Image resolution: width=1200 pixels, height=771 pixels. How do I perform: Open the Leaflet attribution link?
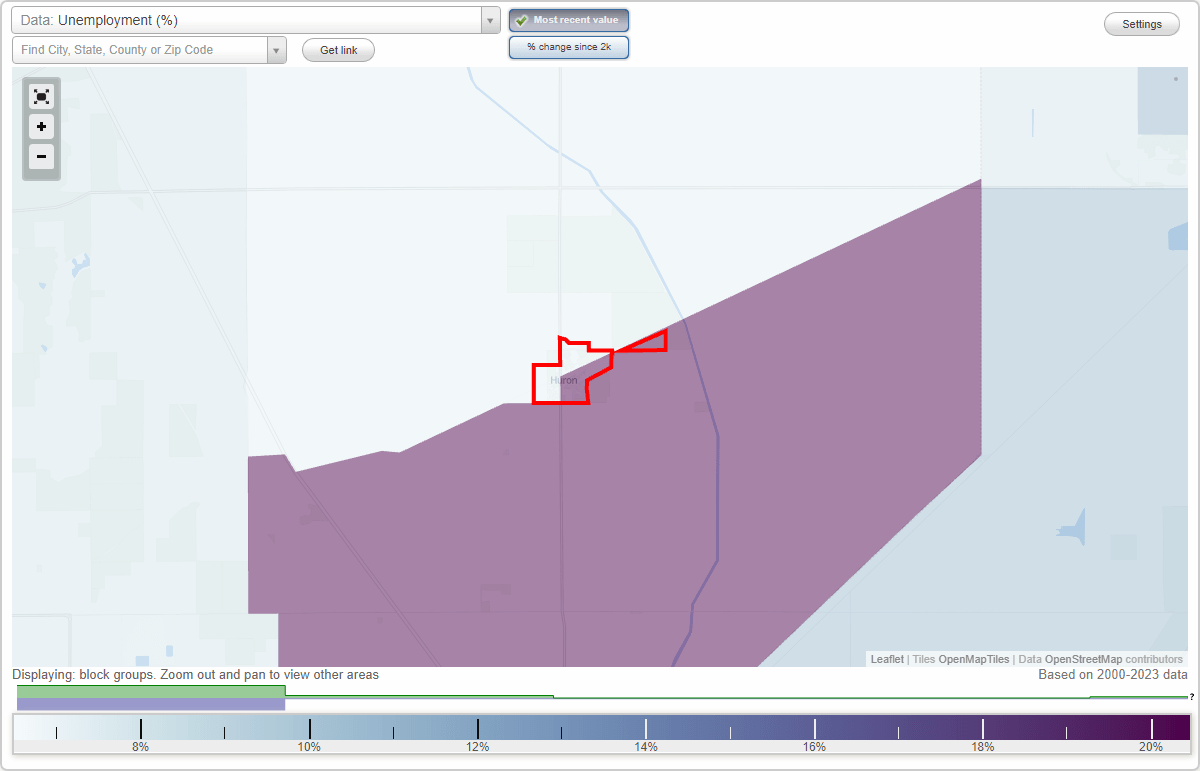point(887,659)
